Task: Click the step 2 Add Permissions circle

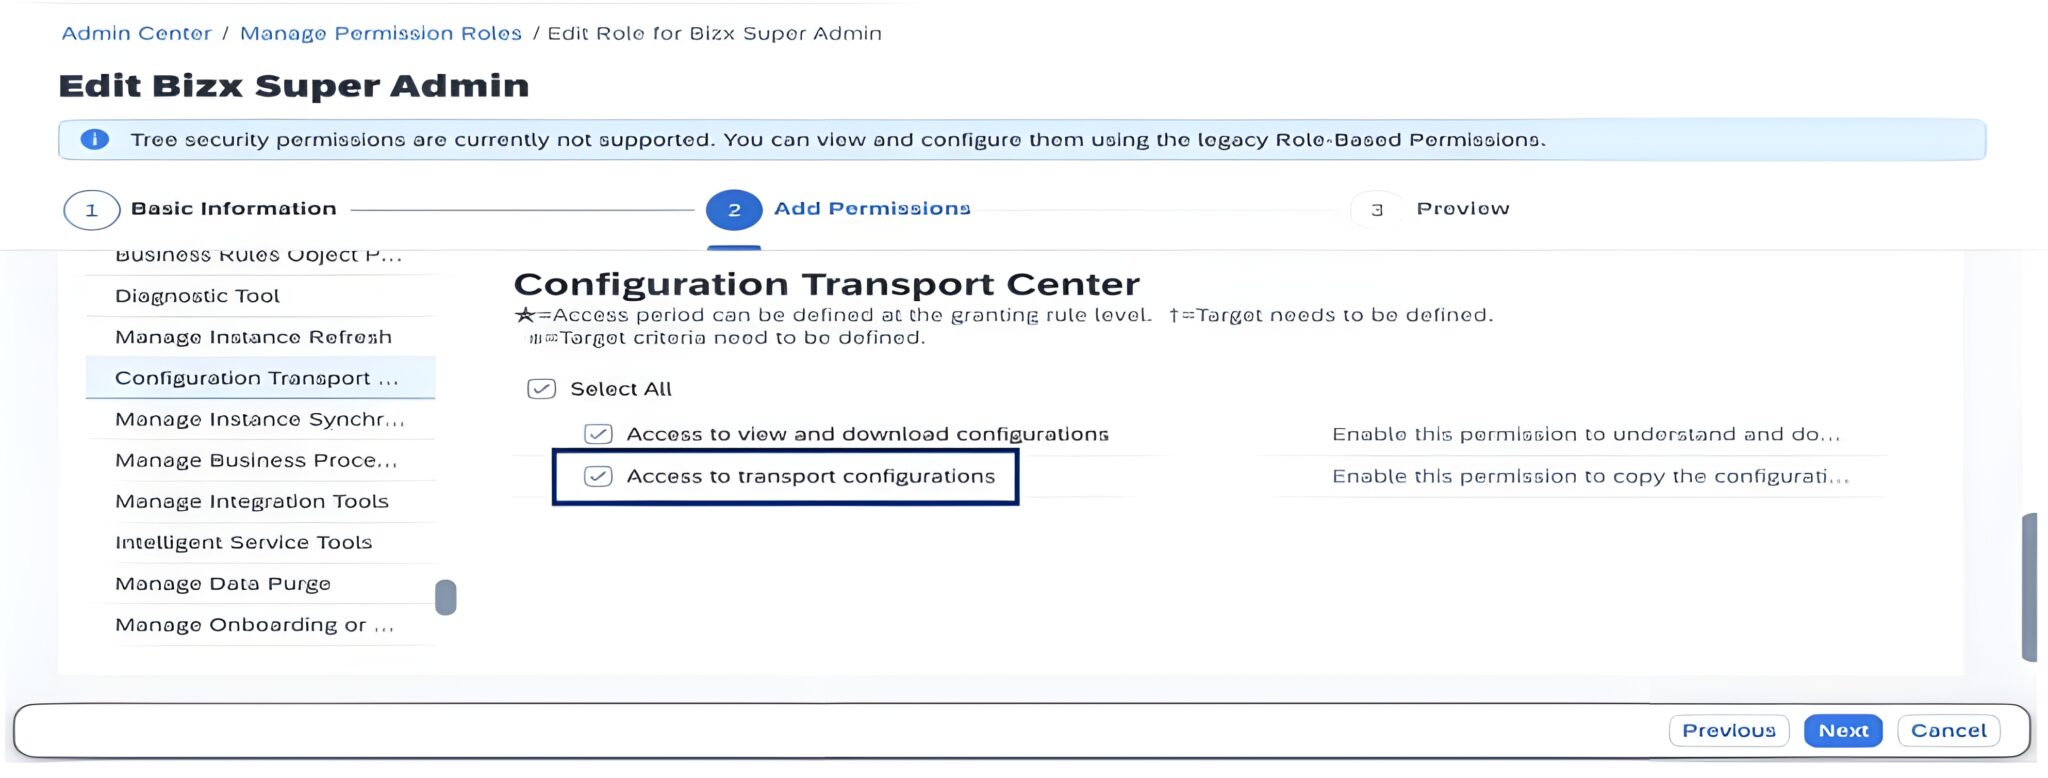Action: pos(733,209)
